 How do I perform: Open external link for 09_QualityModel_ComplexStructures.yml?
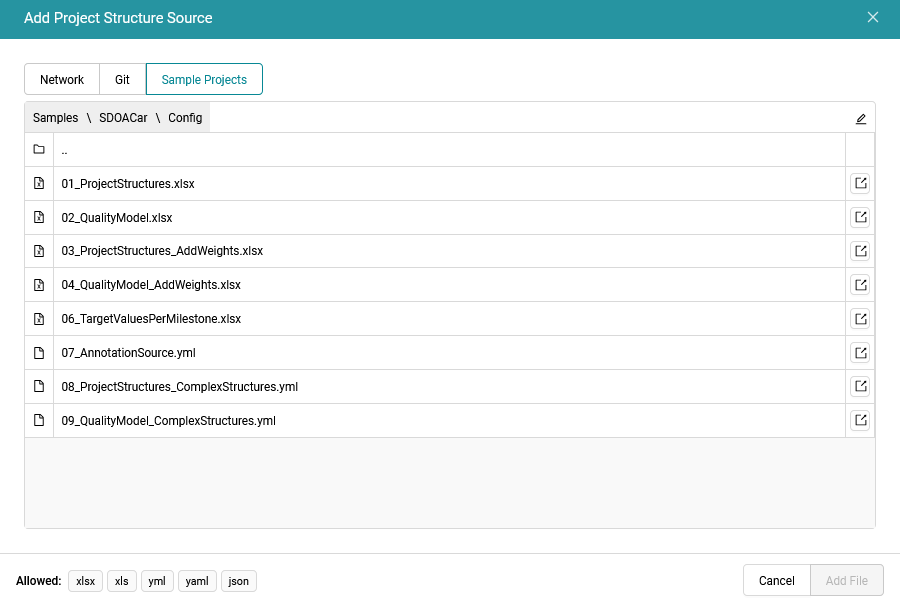[x=860, y=420]
